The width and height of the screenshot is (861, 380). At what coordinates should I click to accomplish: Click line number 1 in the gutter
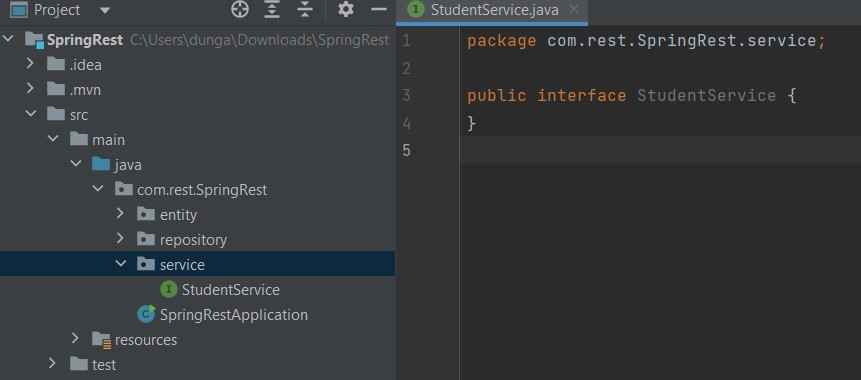[406, 41]
